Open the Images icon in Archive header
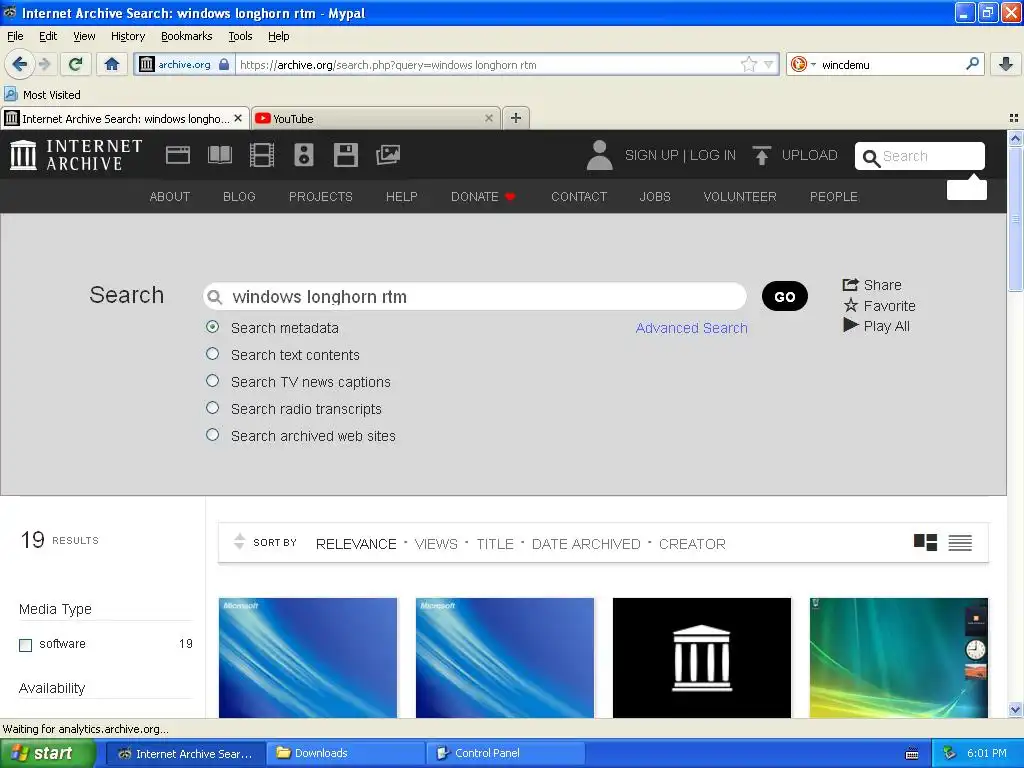1024x768 pixels. tap(388, 155)
